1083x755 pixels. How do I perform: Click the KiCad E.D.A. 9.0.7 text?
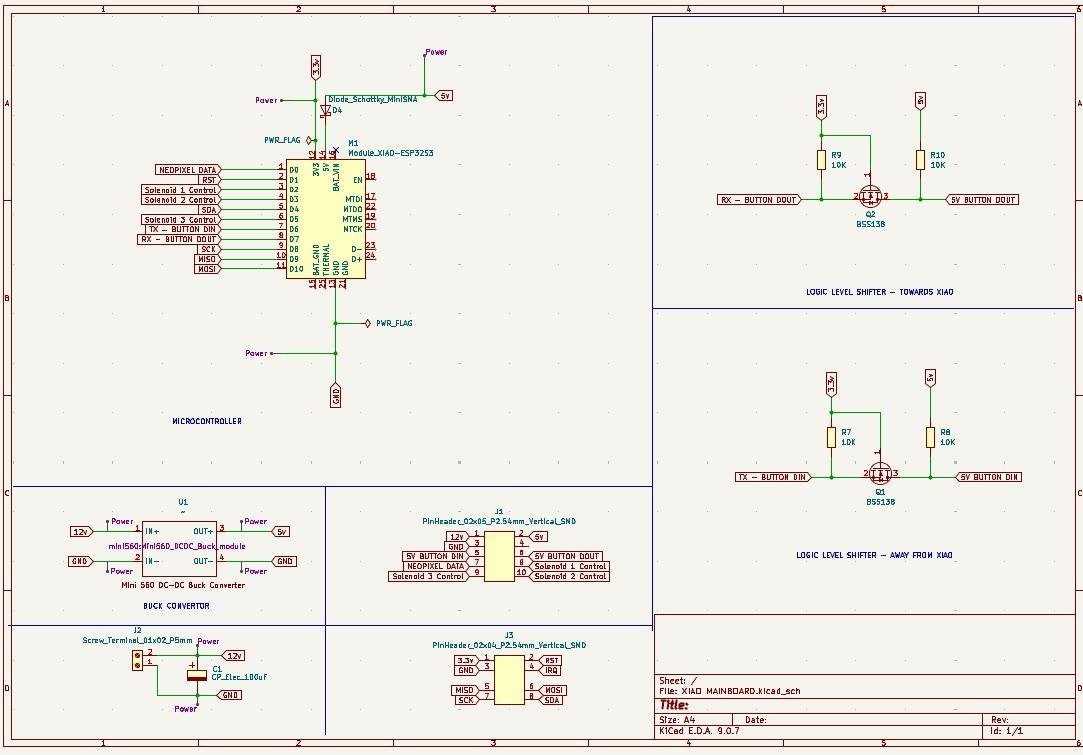pos(699,730)
